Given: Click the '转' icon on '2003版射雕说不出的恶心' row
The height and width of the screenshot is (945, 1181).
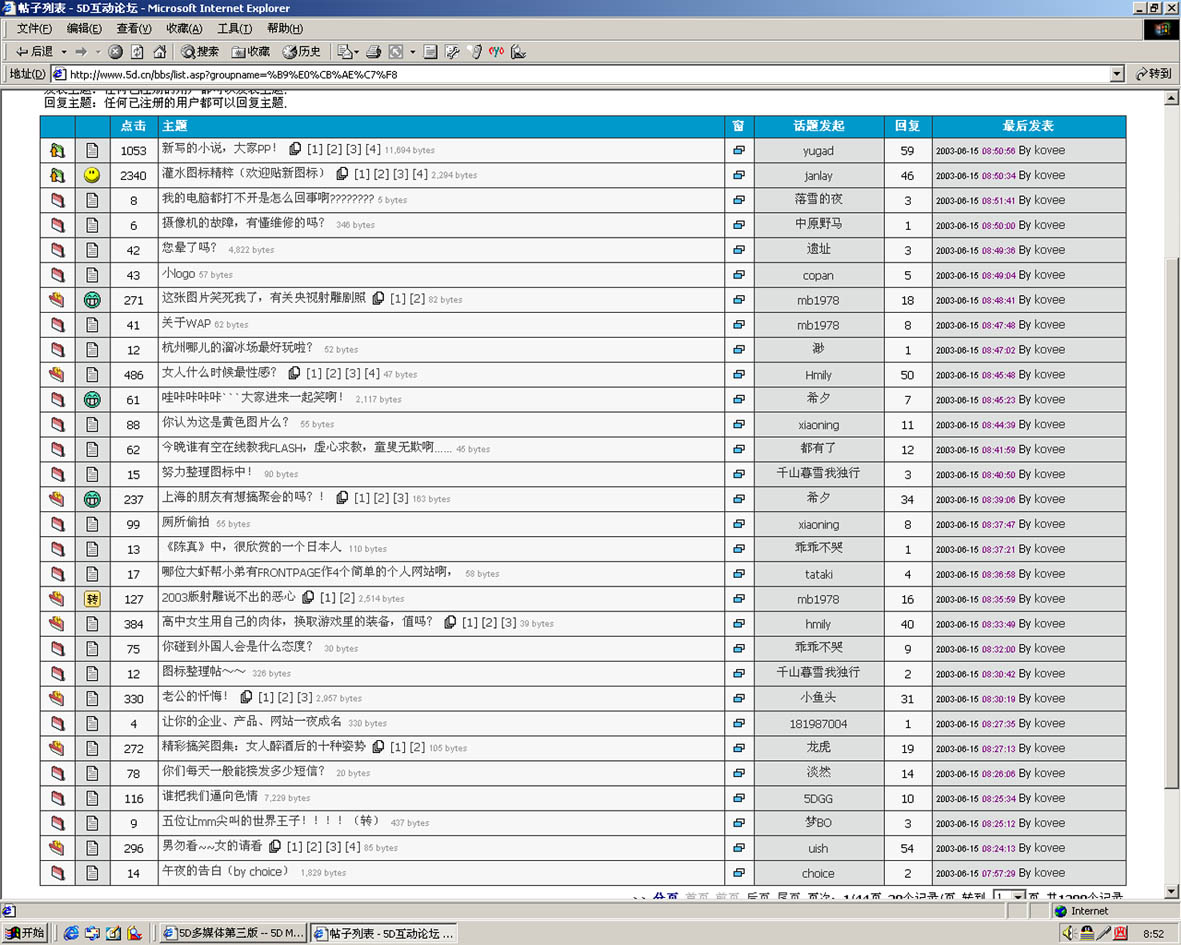Looking at the screenshot, I should click(92, 599).
